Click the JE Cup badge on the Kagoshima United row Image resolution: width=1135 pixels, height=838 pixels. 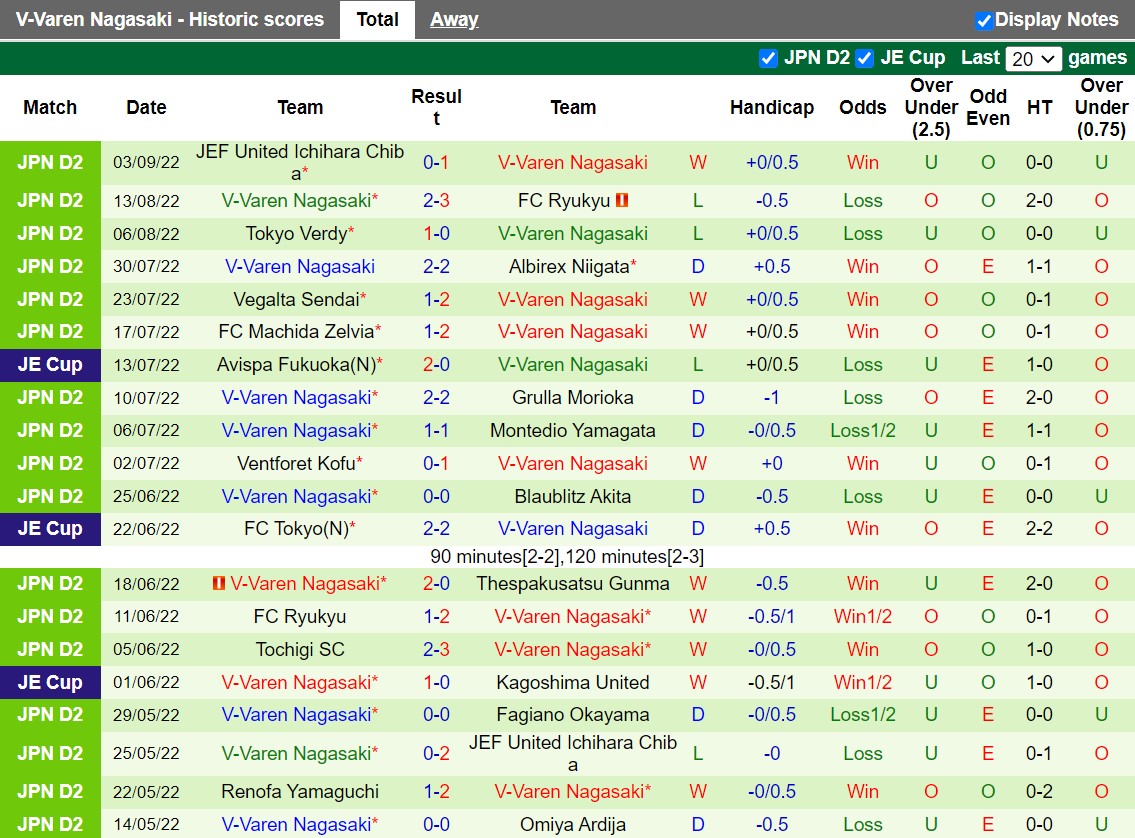coord(50,682)
